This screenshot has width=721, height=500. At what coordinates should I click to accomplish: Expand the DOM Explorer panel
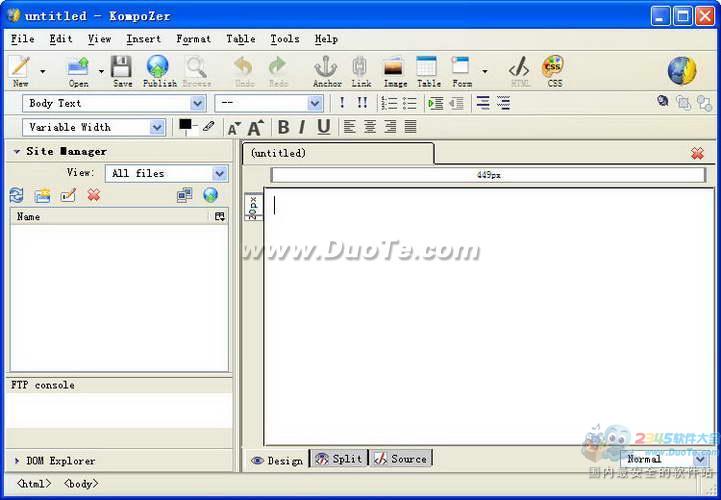(17, 460)
